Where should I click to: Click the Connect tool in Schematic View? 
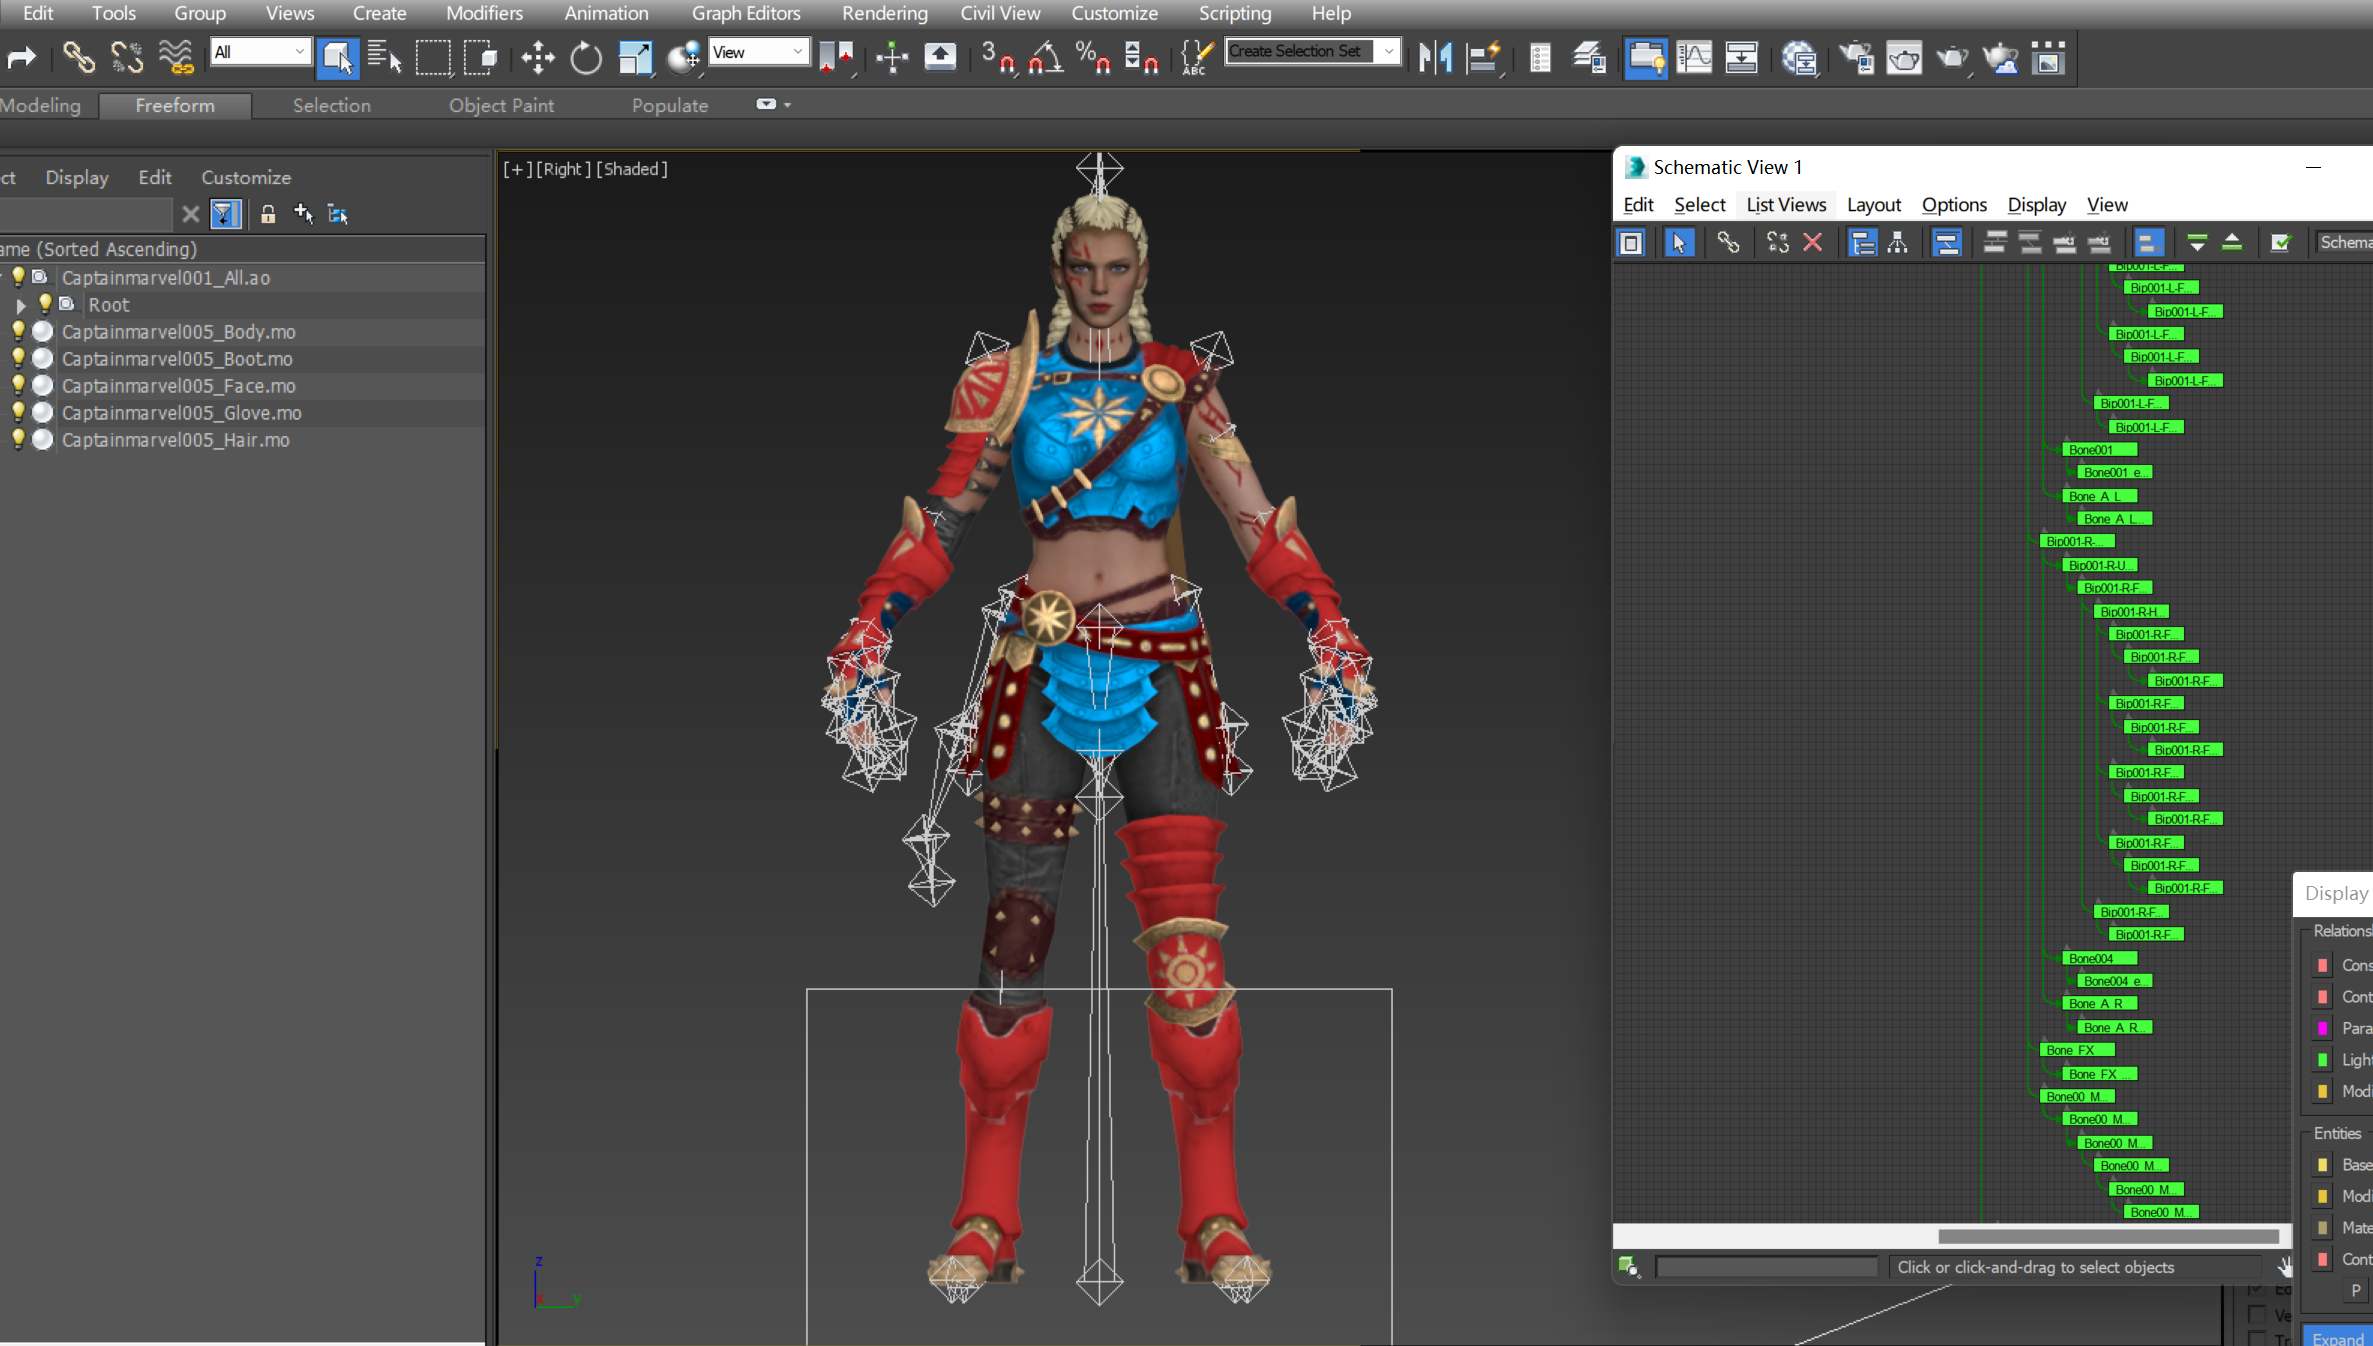pos(1728,242)
